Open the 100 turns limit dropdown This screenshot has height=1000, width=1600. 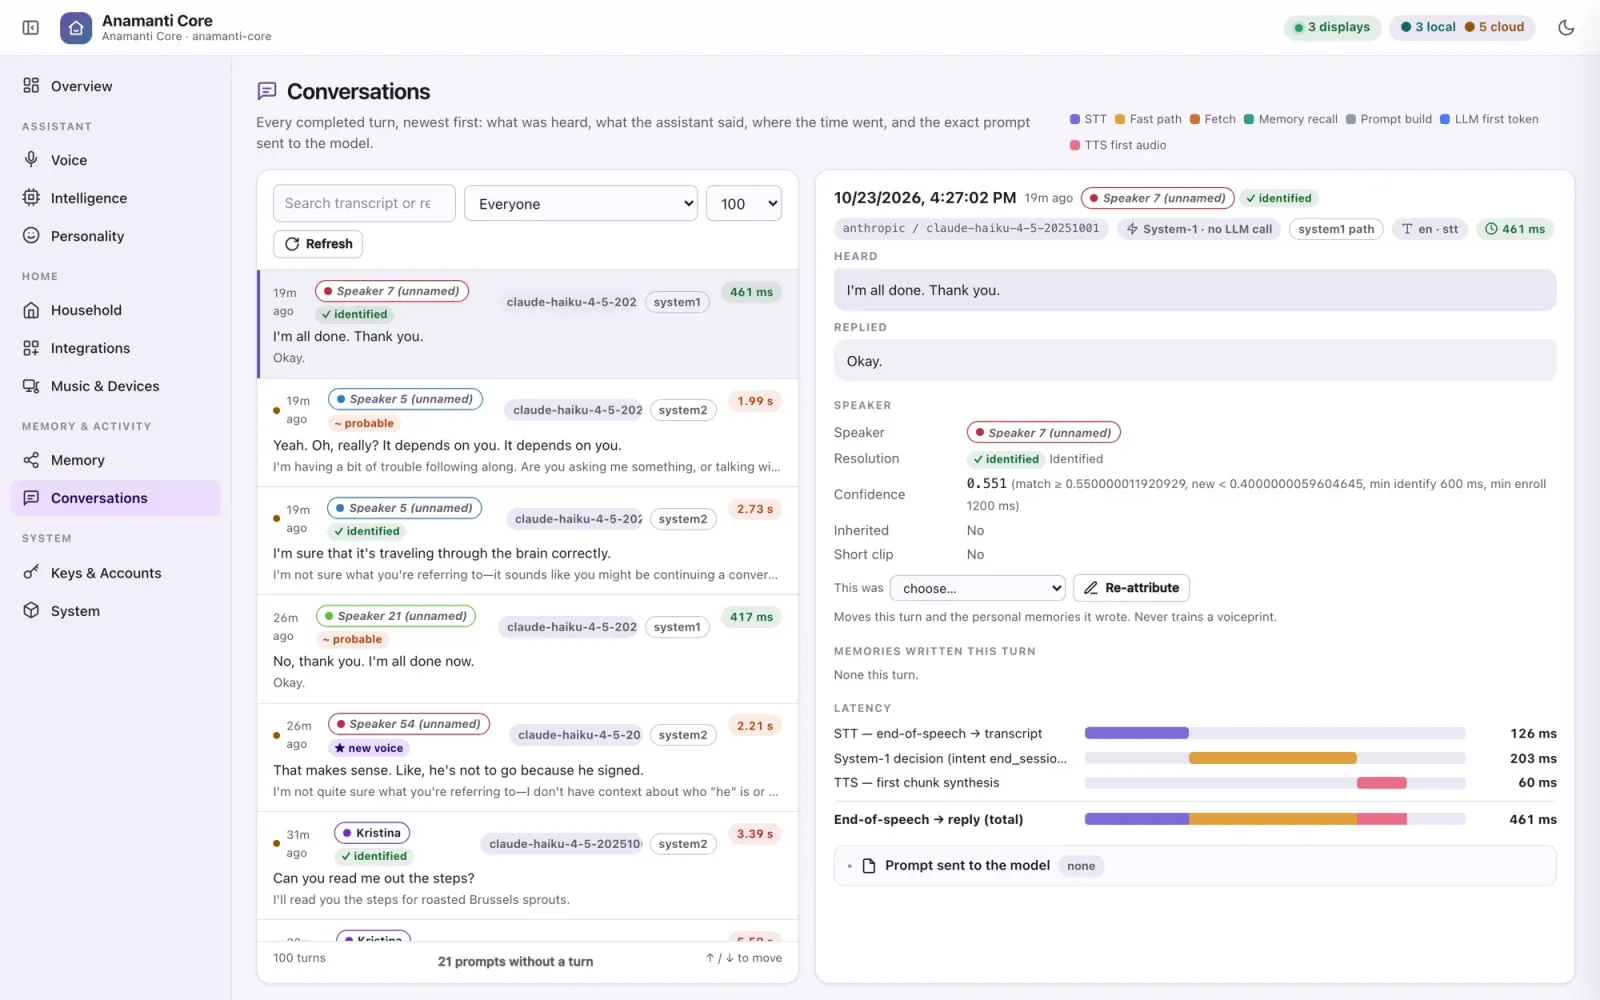point(744,203)
